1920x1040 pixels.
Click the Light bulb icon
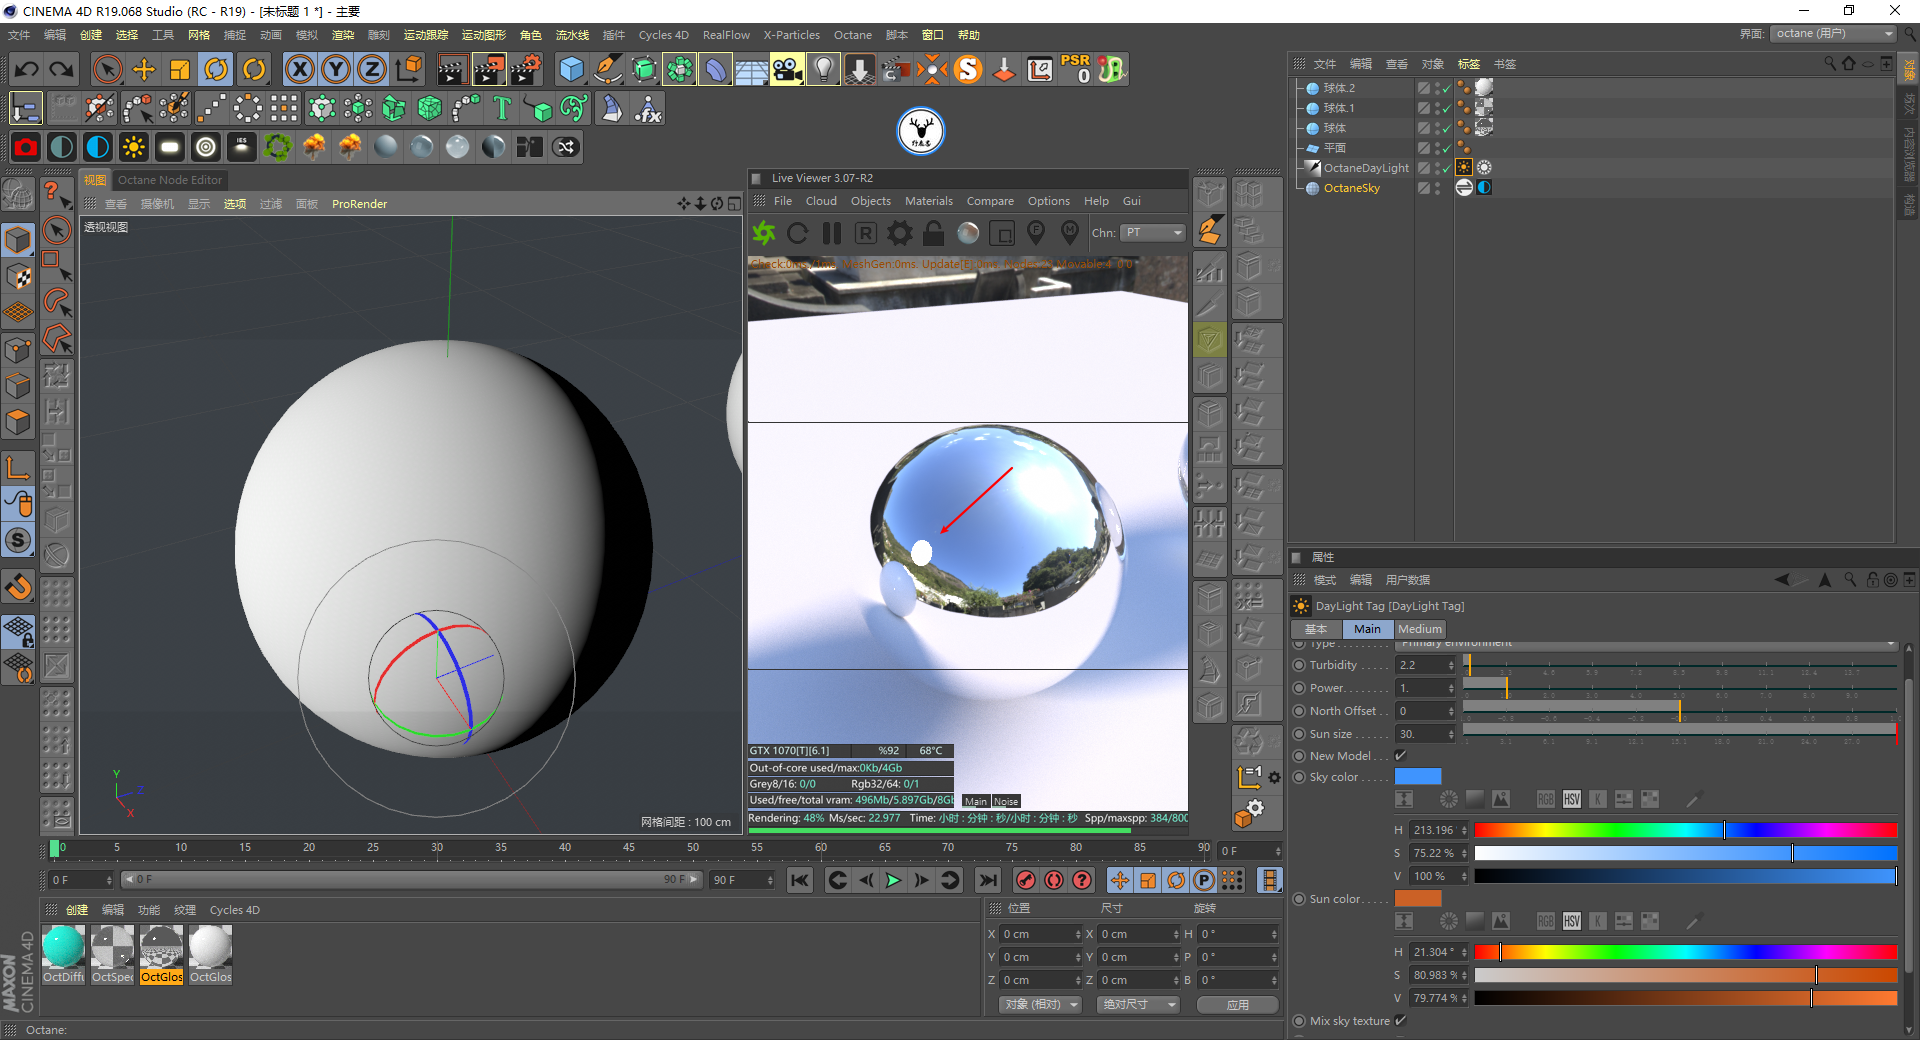(x=823, y=69)
